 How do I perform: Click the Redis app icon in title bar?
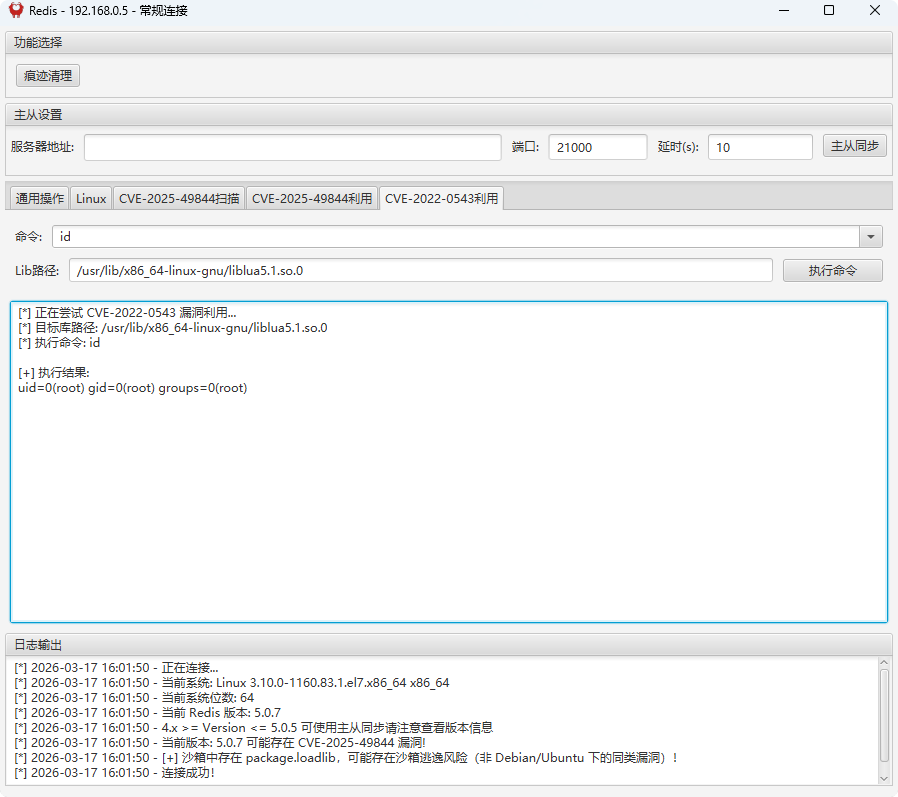(16, 10)
